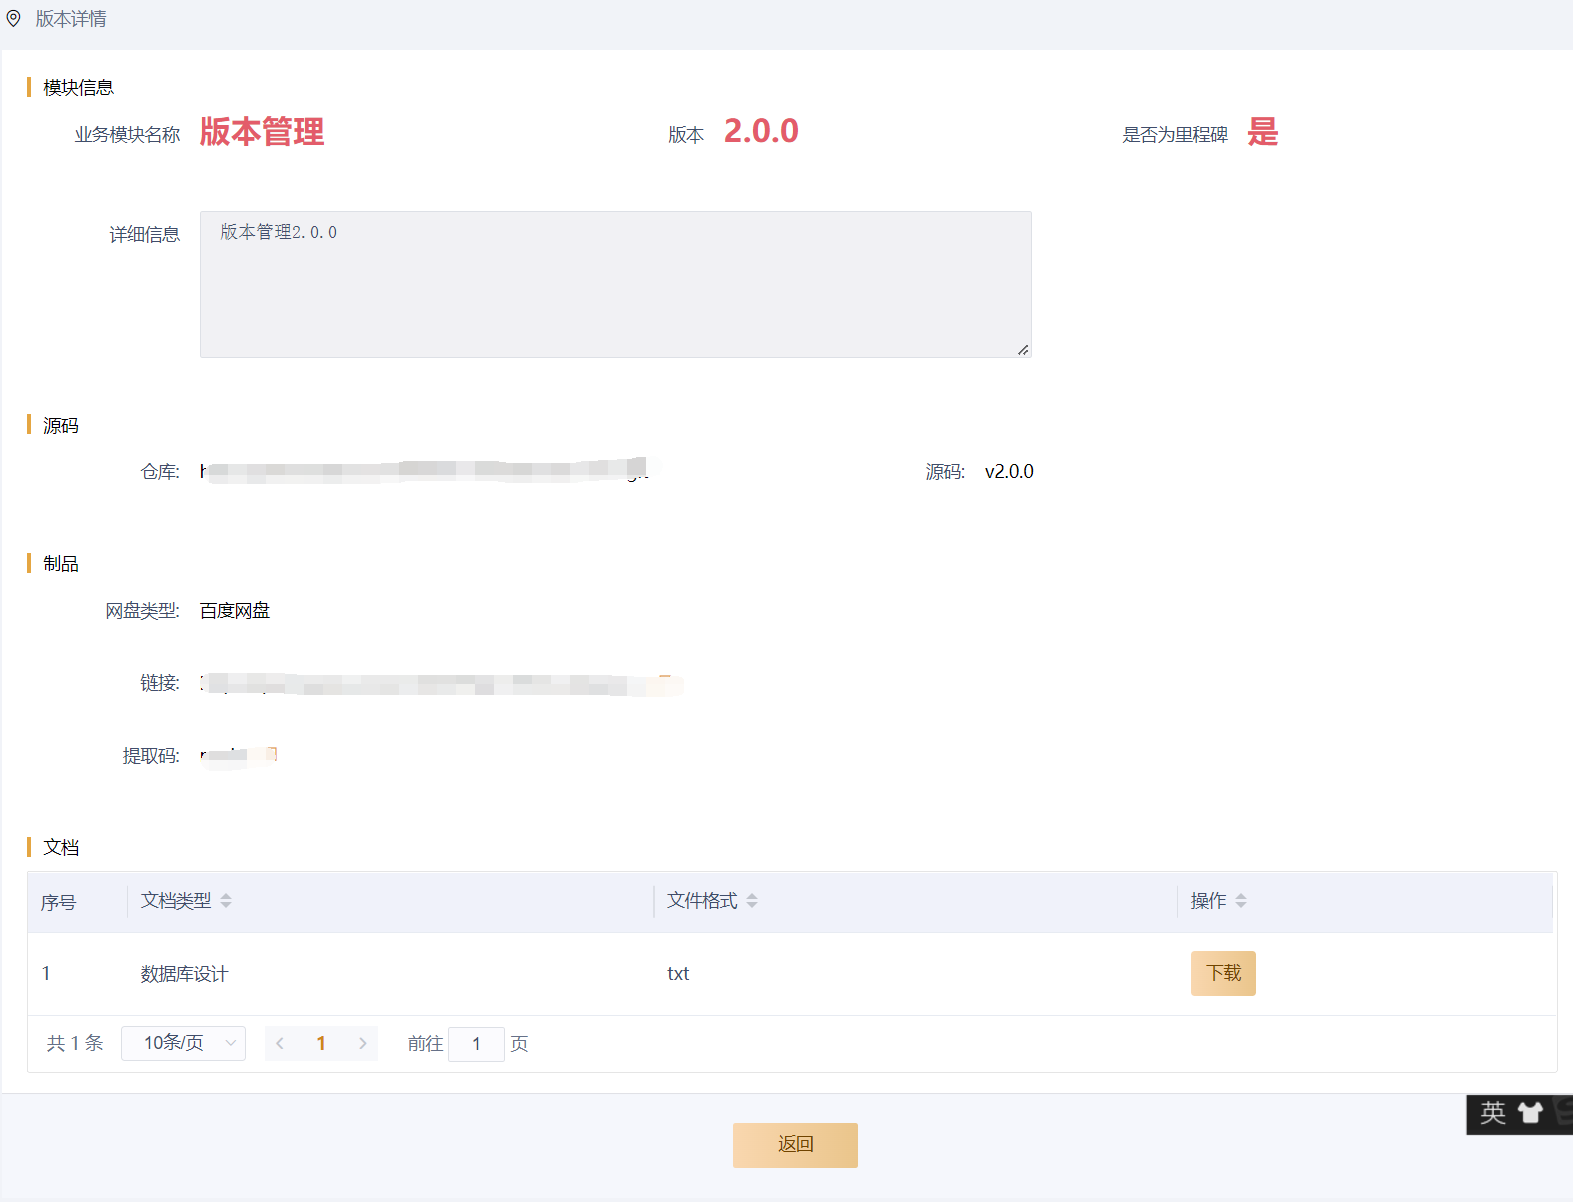
Task: Click the 英 input method indicator
Action: [x=1493, y=1113]
